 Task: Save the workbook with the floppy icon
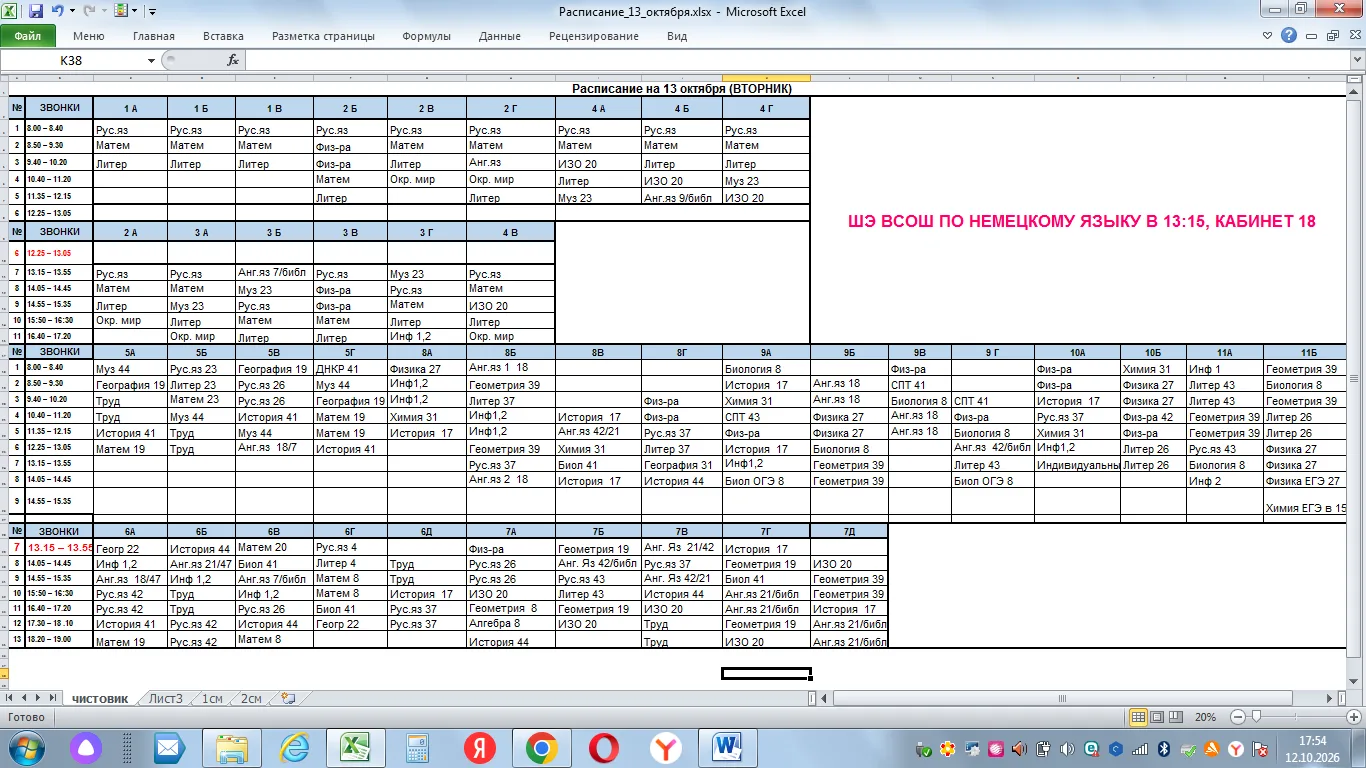[x=36, y=11]
